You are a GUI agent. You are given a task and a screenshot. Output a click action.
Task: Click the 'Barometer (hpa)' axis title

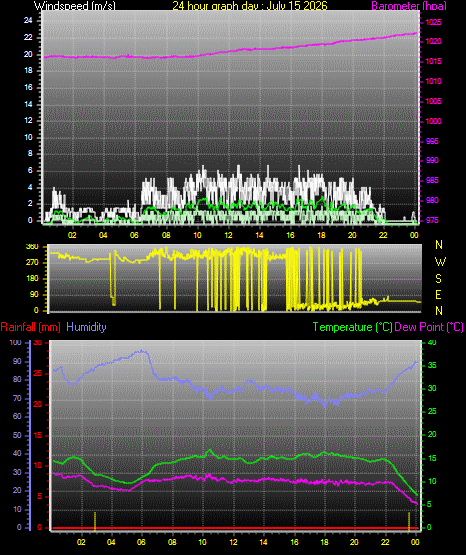pyautogui.click(x=409, y=6)
